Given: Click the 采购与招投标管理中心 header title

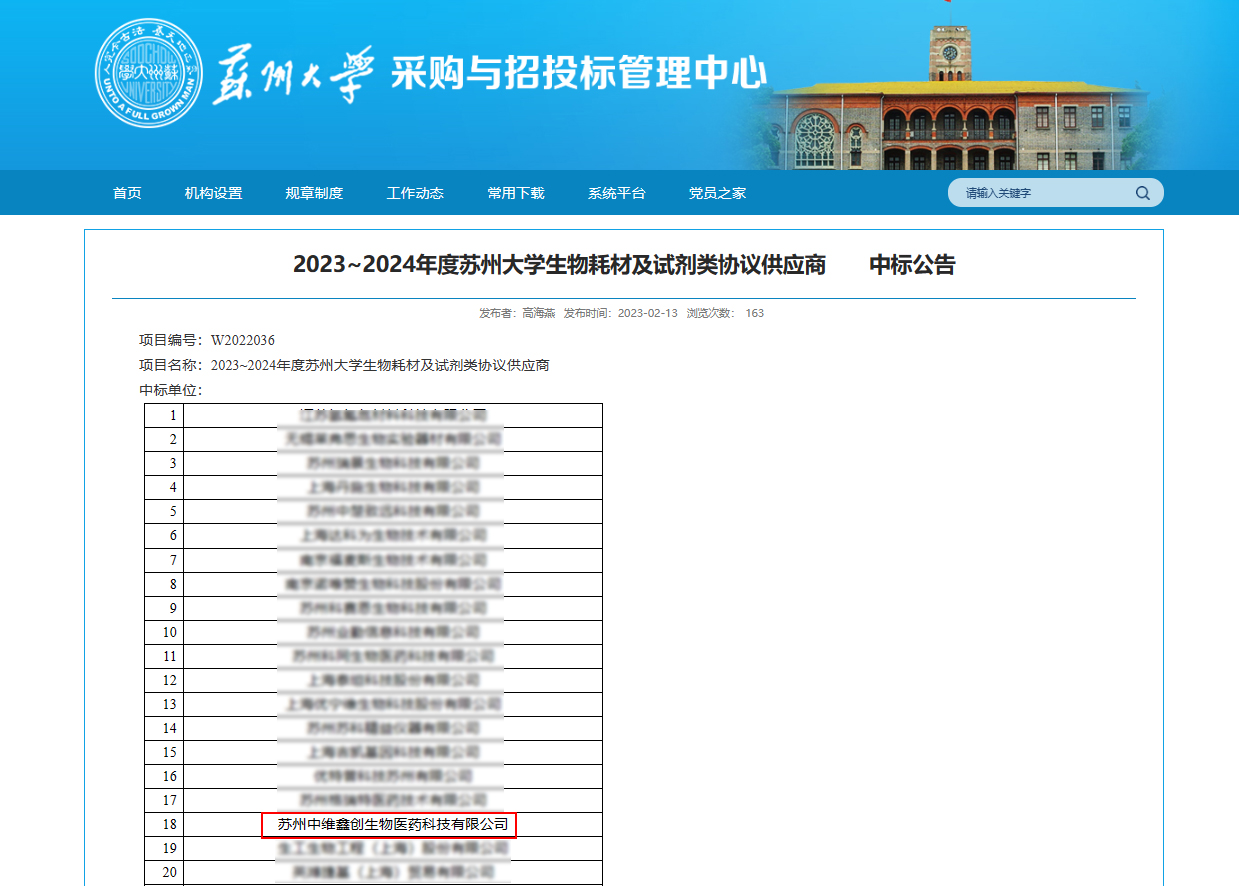Looking at the screenshot, I should click(x=579, y=73).
